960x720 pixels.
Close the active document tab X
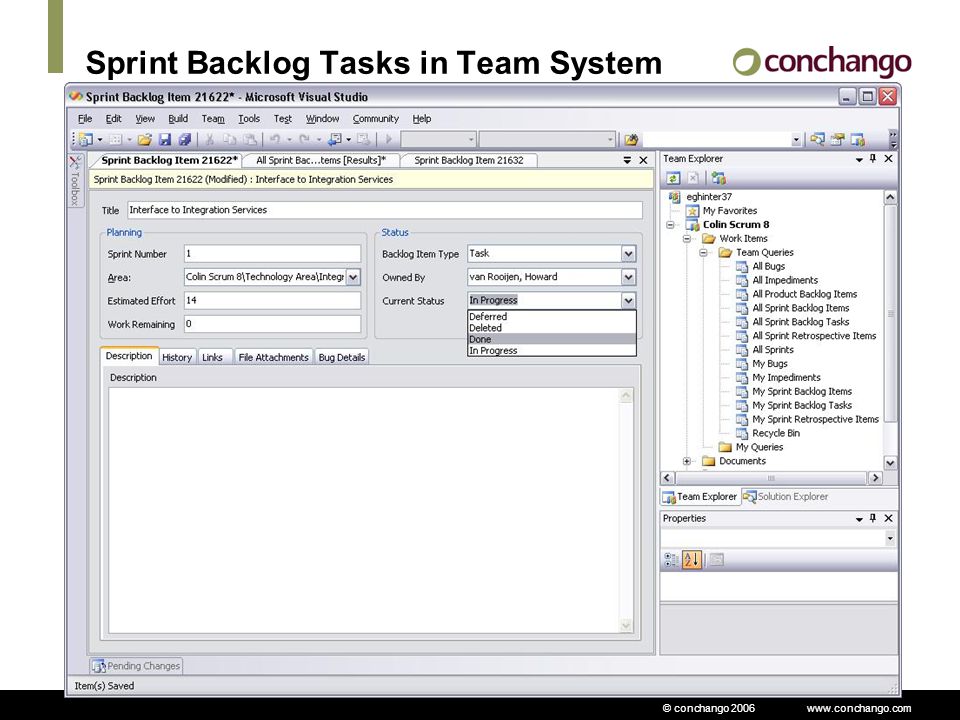click(x=643, y=160)
